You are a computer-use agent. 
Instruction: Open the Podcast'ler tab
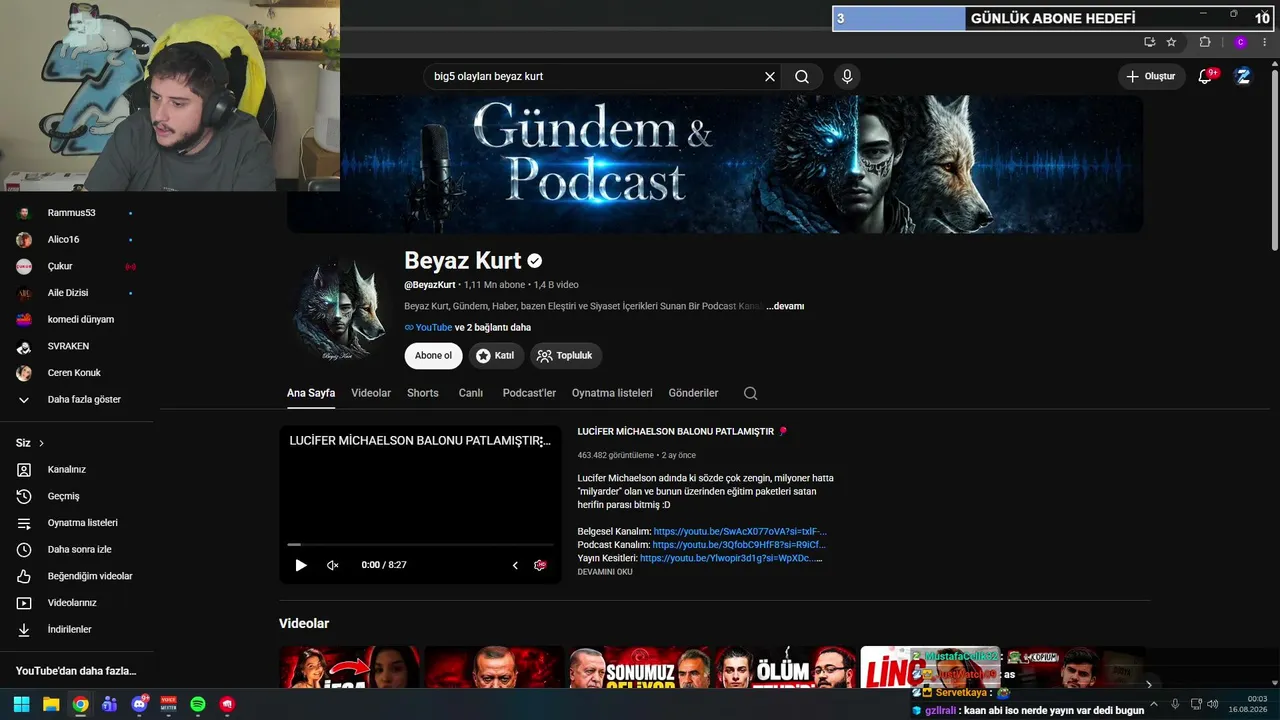[x=529, y=393]
